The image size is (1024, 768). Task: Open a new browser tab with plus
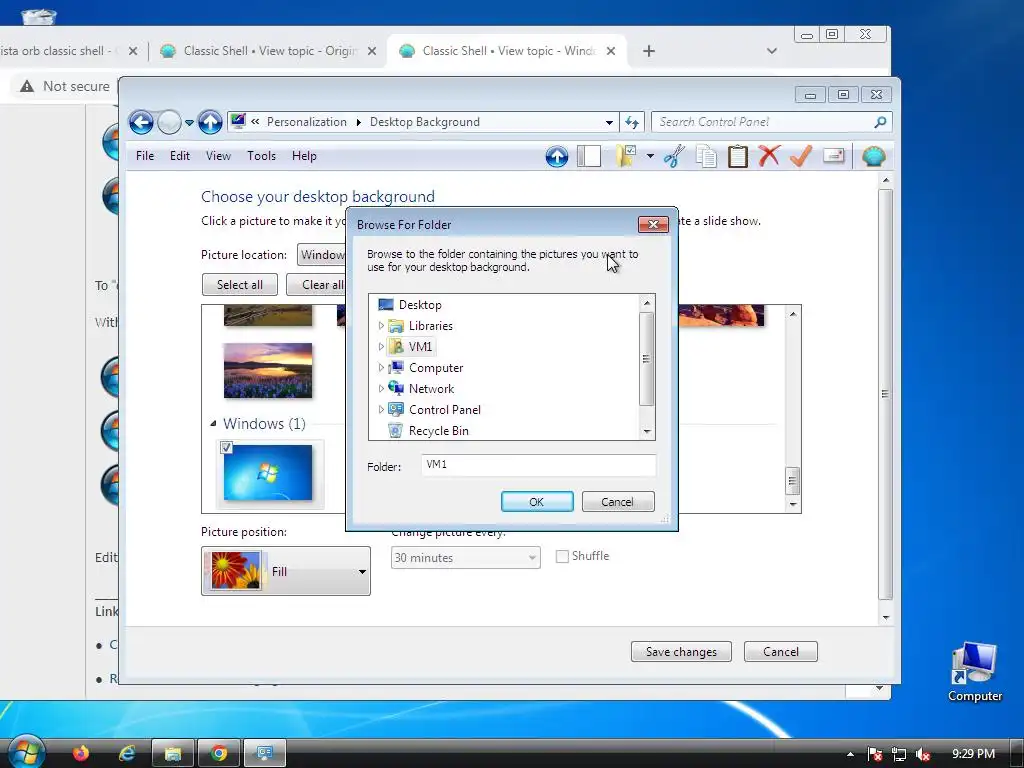point(648,51)
